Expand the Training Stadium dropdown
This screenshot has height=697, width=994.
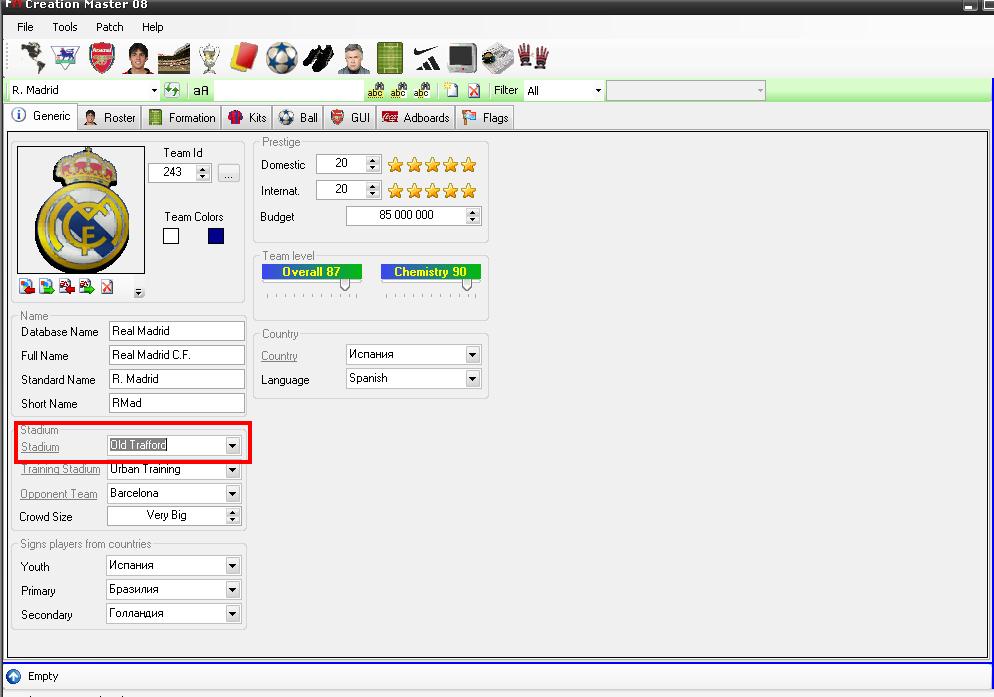(233, 470)
